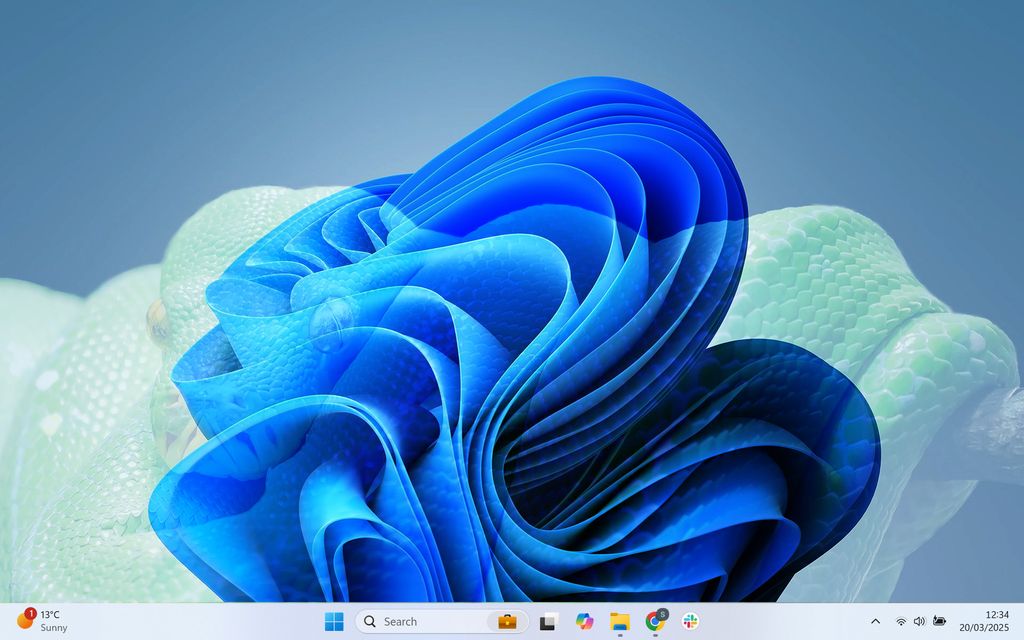Image resolution: width=1024 pixels, height=640 pixels.
Task: Open the volume control
Action: (x=918, y=621)
